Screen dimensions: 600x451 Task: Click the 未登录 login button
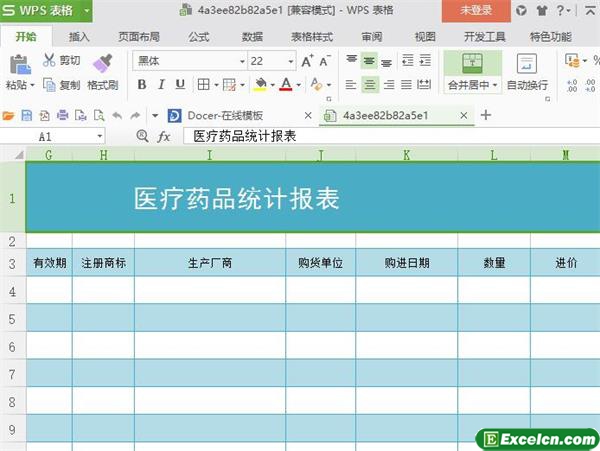tap(475, 10)
